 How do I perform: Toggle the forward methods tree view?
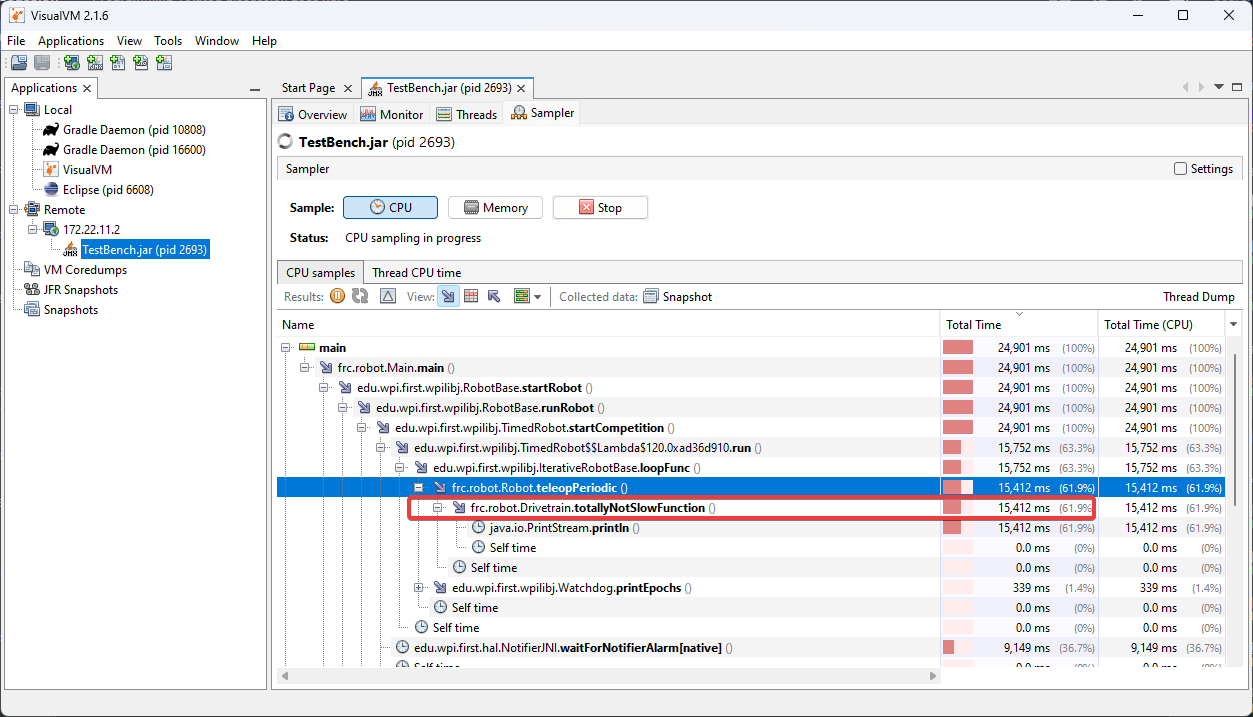tap(448, 296)
